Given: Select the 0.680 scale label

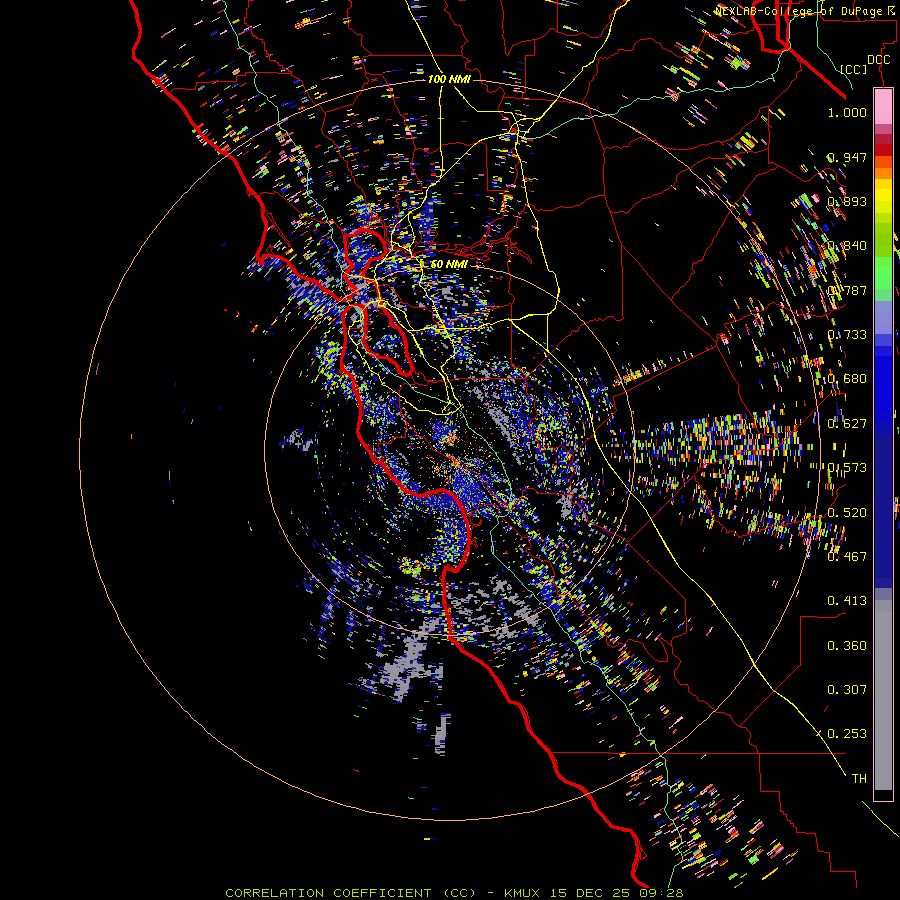Looking at the screenshot, I should tap(847, 379).
